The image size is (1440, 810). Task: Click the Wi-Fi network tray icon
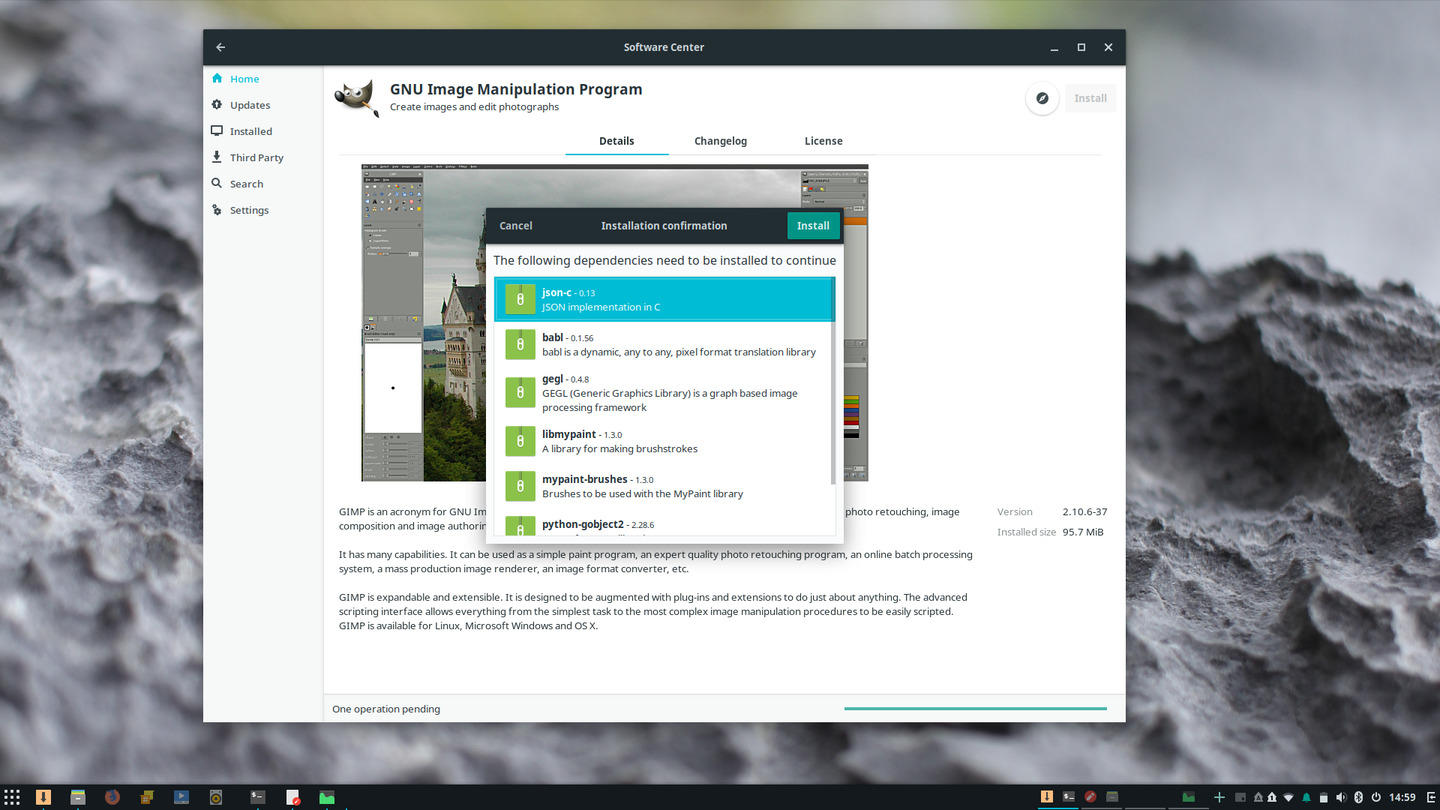click(1288, 797)
